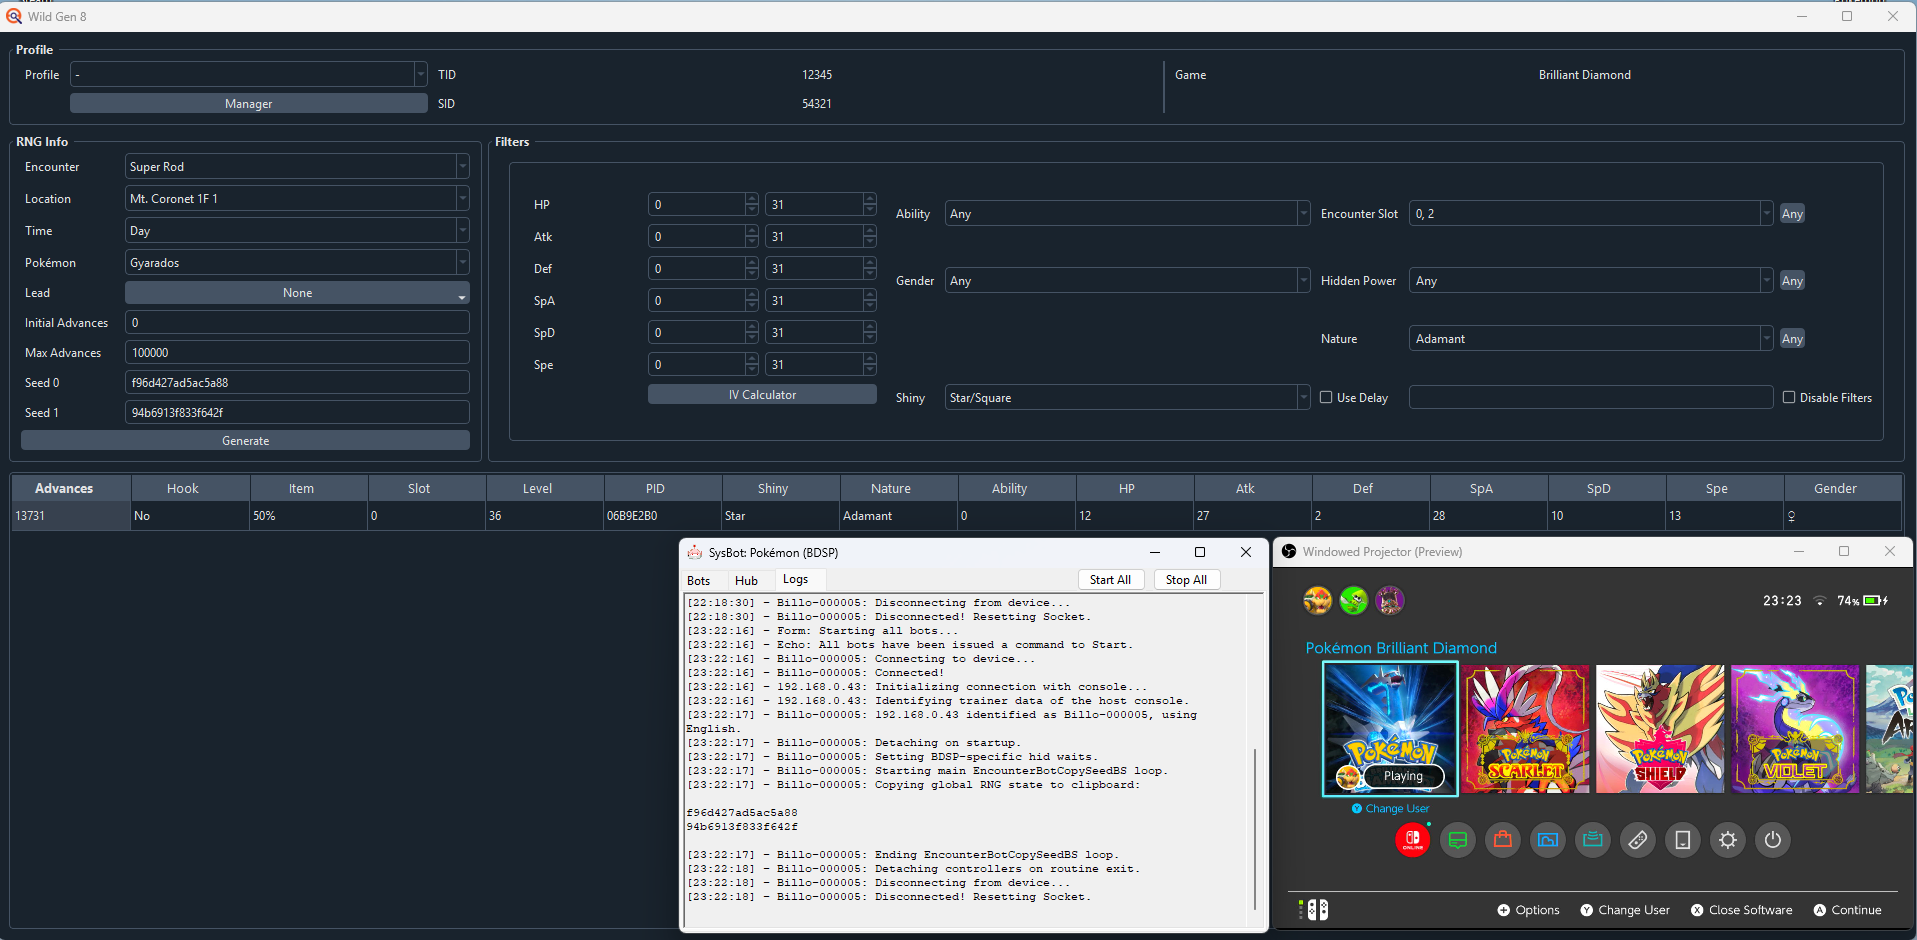Click the Change User Y hint in the footer
Viewport: 1917px width, 940px height.
click(x=1625, y=910)
